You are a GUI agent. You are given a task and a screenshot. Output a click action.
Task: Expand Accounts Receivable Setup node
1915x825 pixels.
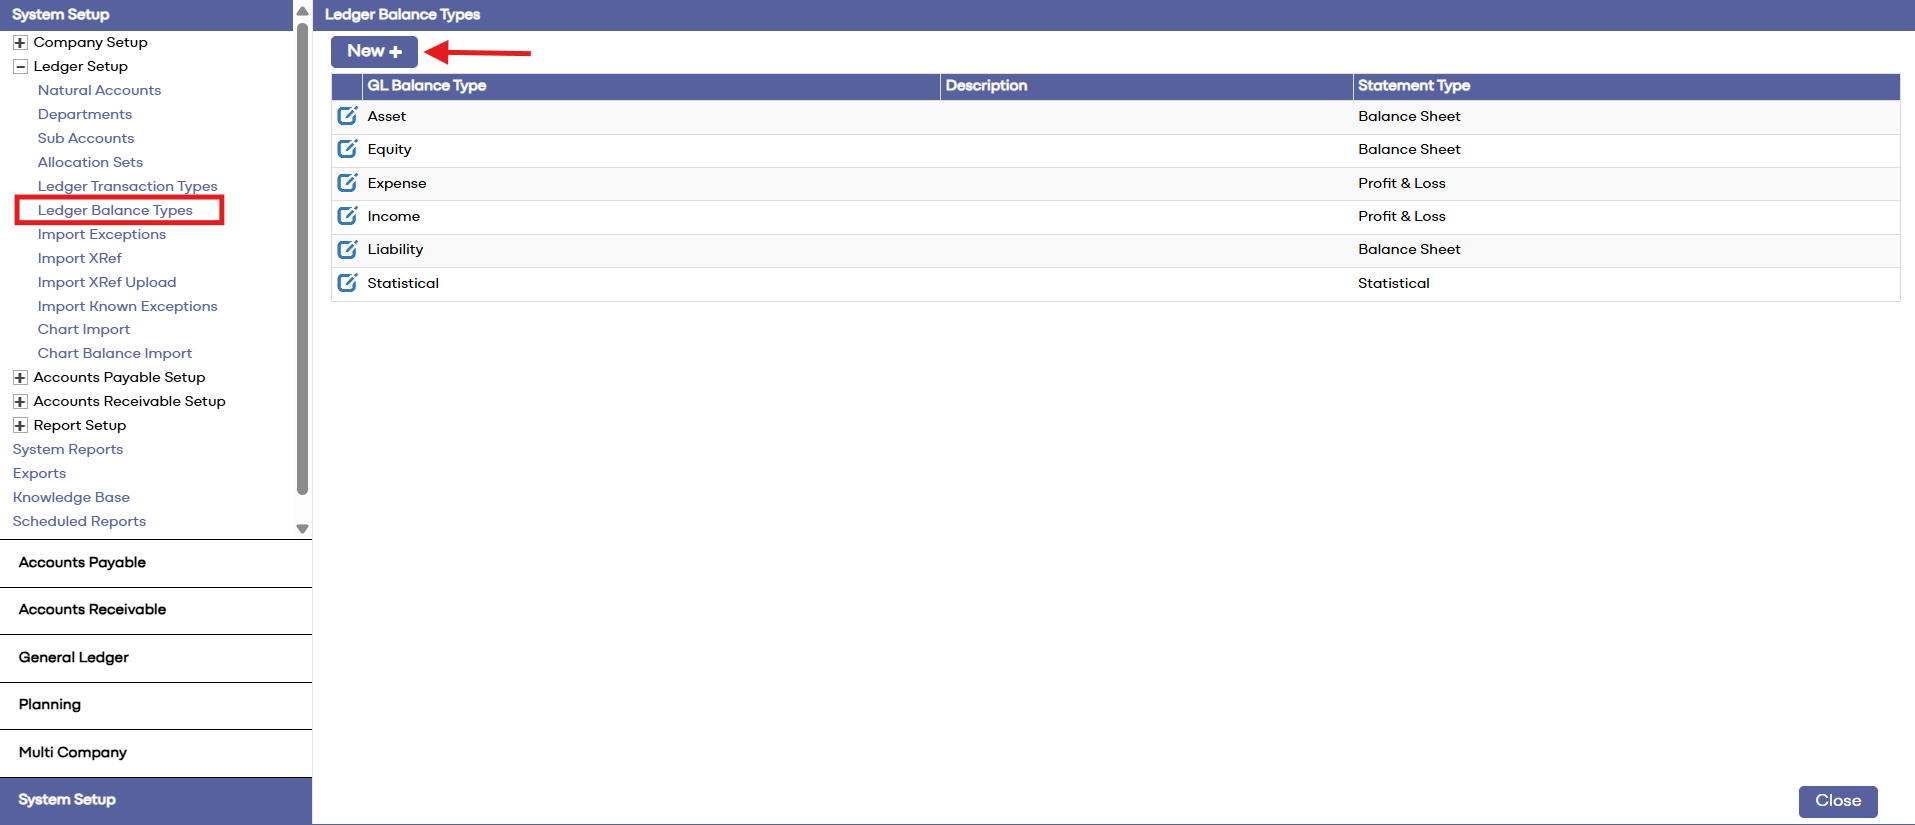point(20,401)
